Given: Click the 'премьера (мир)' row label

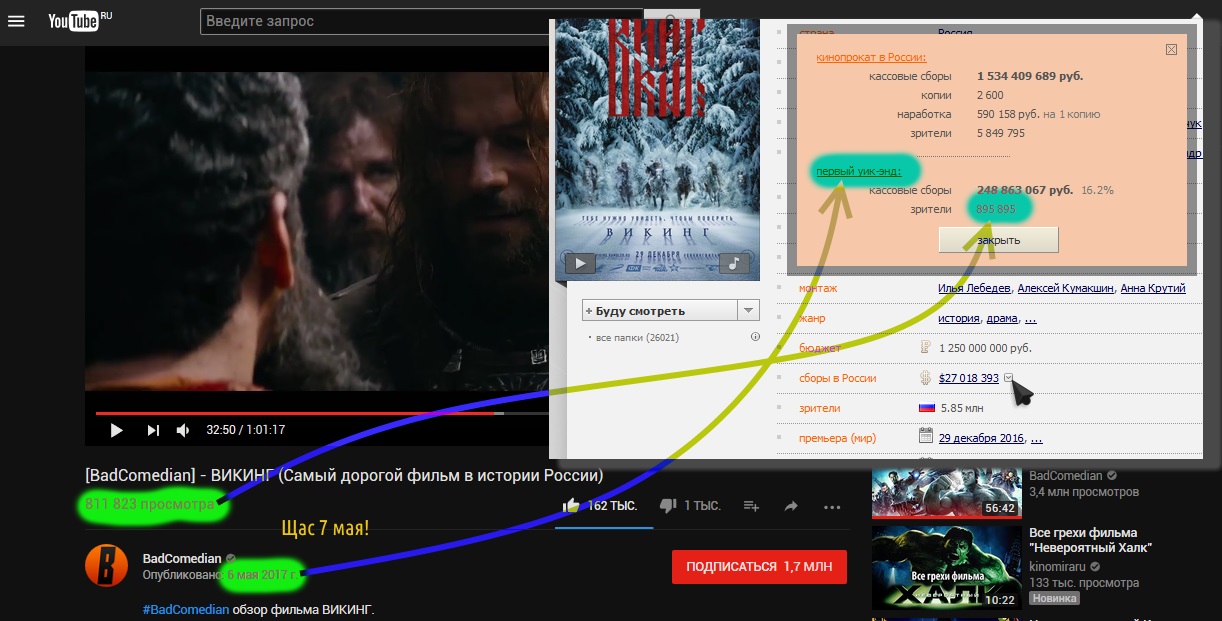Looking at the screenshot, I should coord(838,438).
